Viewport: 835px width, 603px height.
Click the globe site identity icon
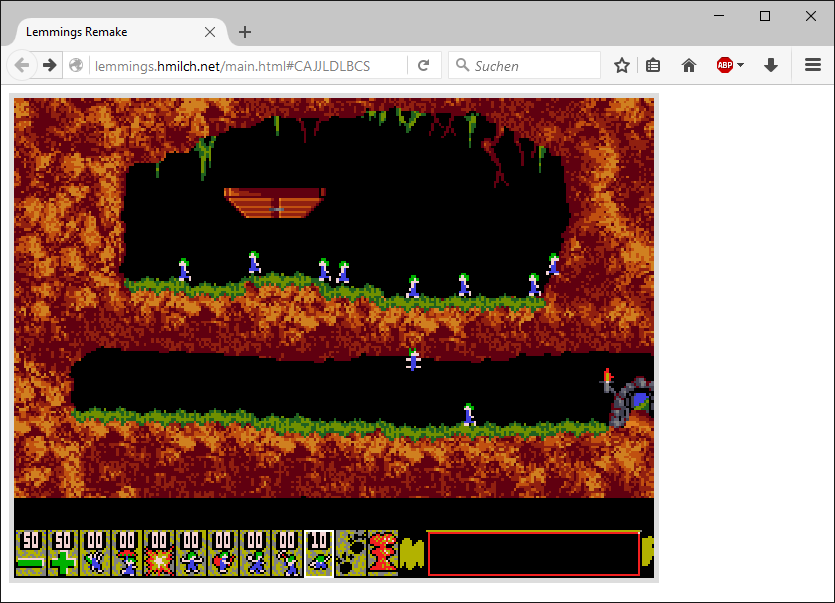76,66
